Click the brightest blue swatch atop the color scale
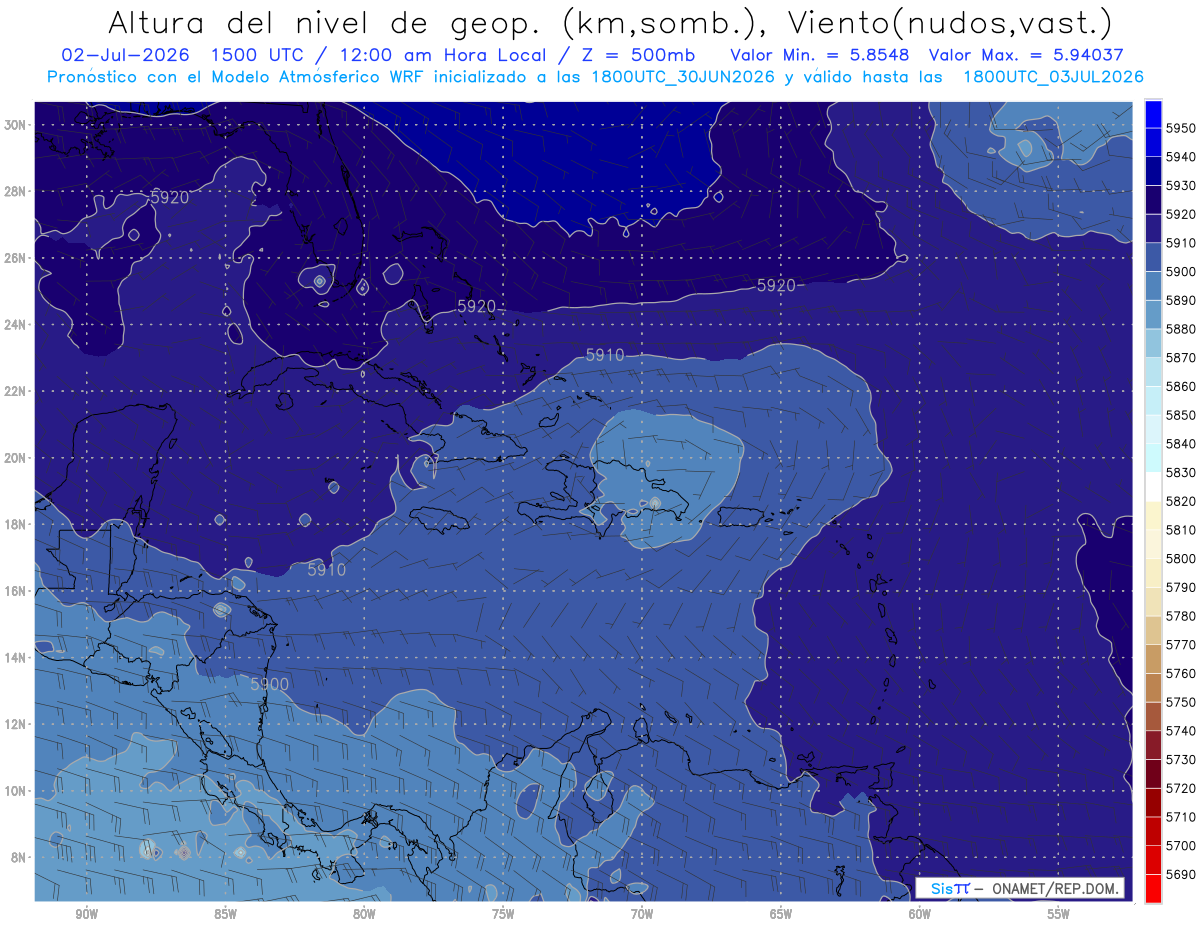 click(1153, 113)
